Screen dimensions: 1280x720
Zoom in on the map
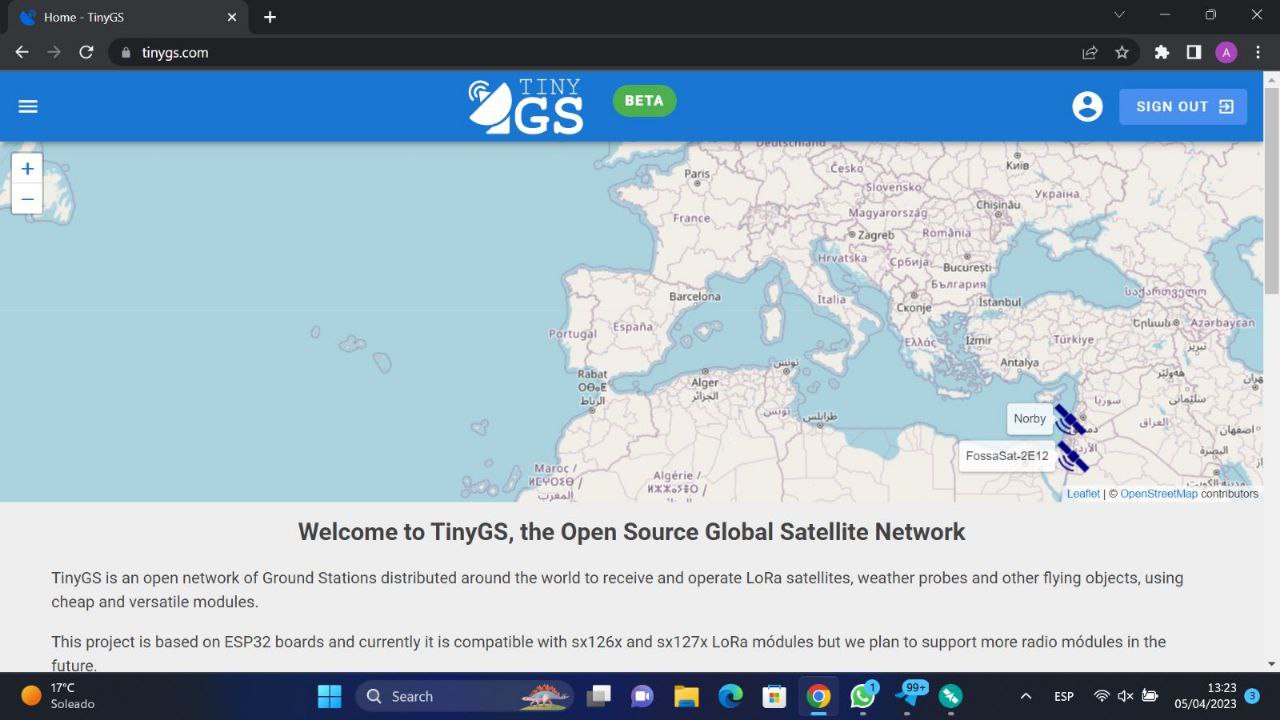(27, 169)
